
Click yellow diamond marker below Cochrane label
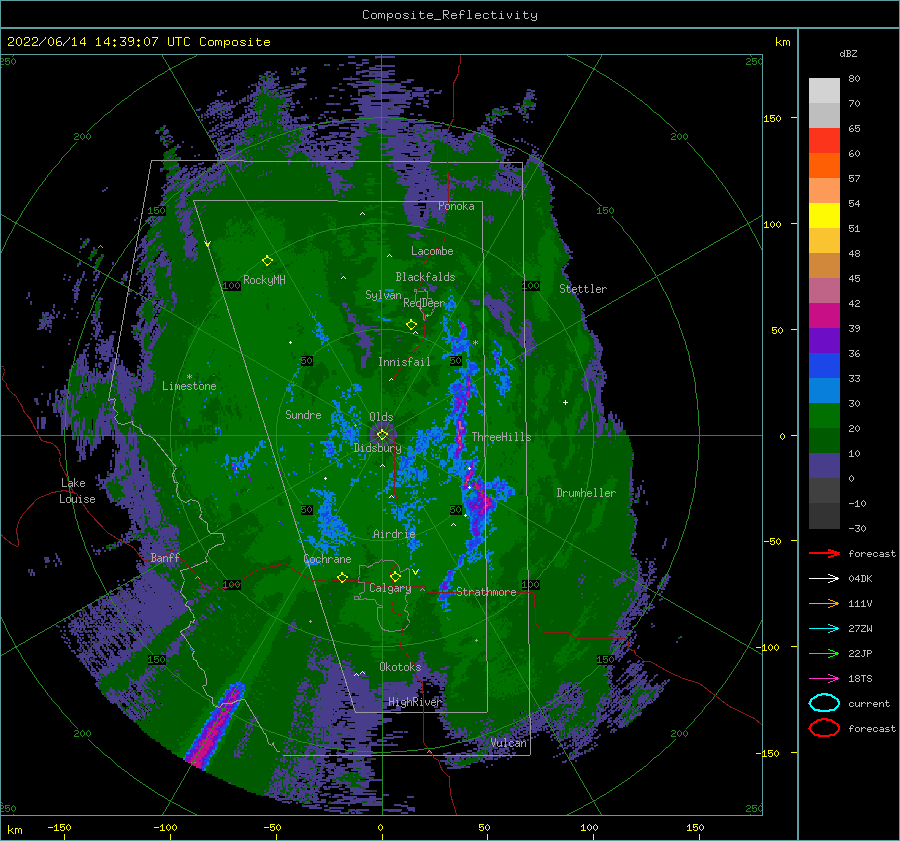click(342, 578)
